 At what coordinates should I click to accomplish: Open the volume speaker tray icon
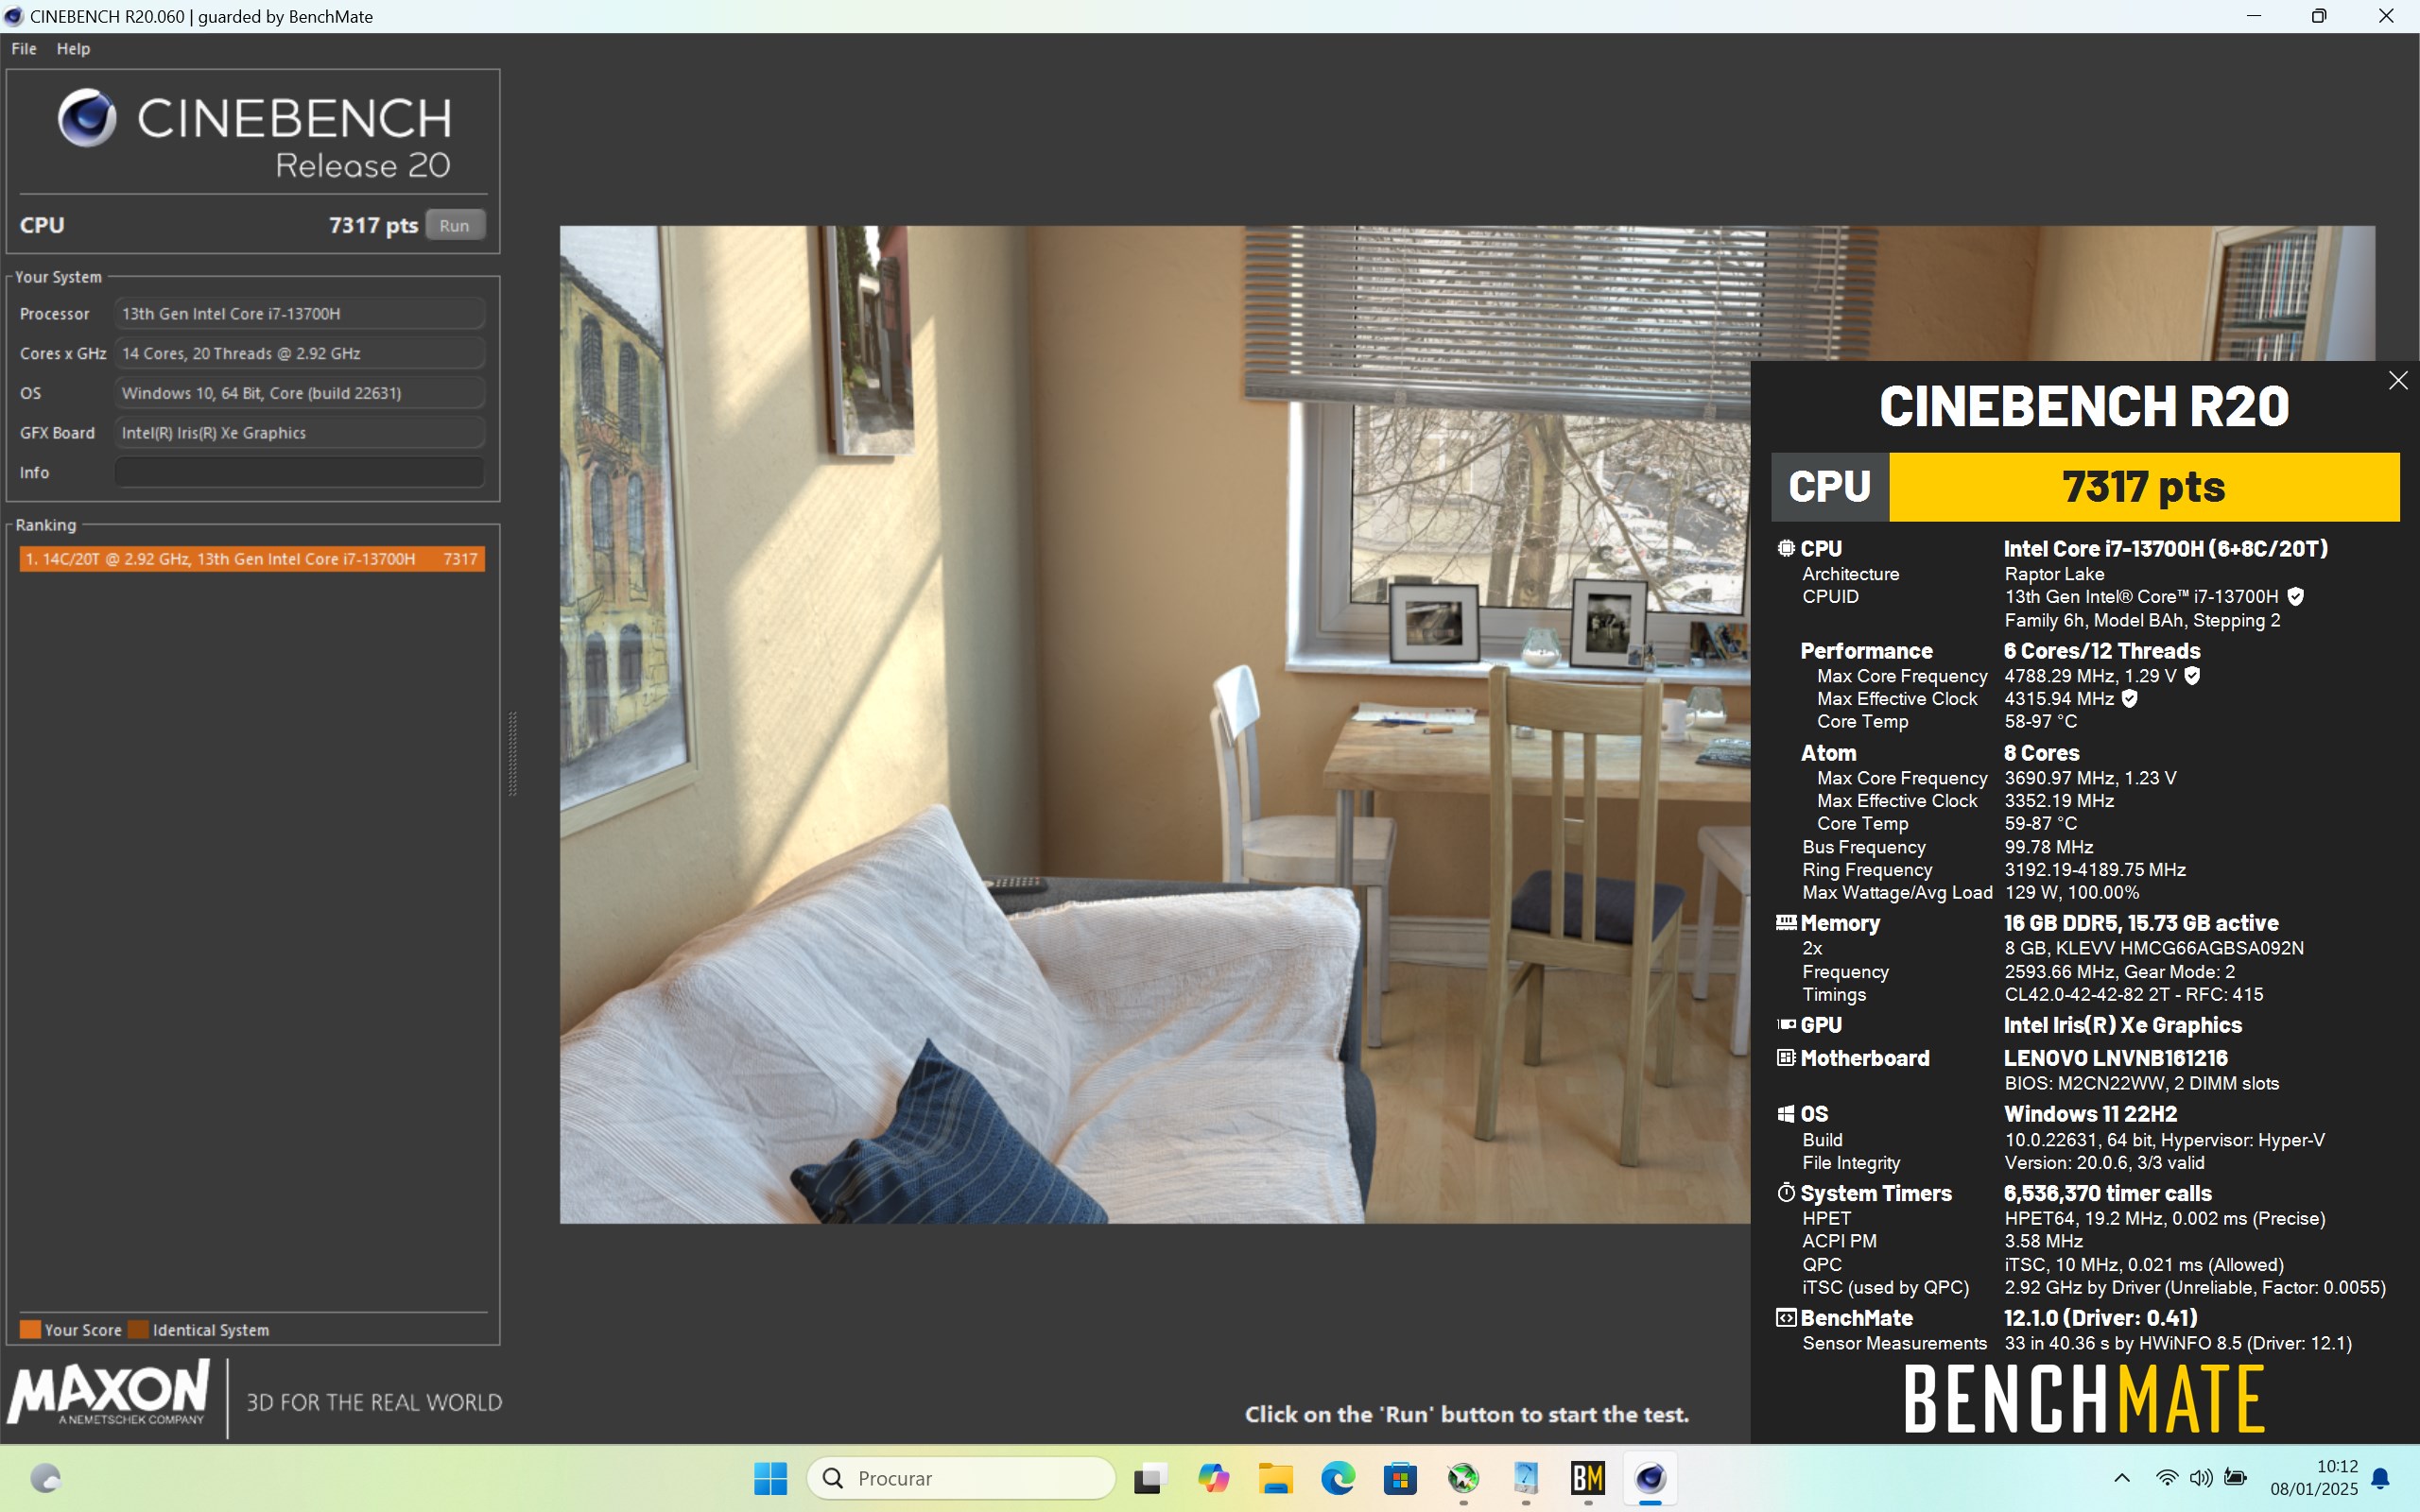(x=2200, y=1478)
